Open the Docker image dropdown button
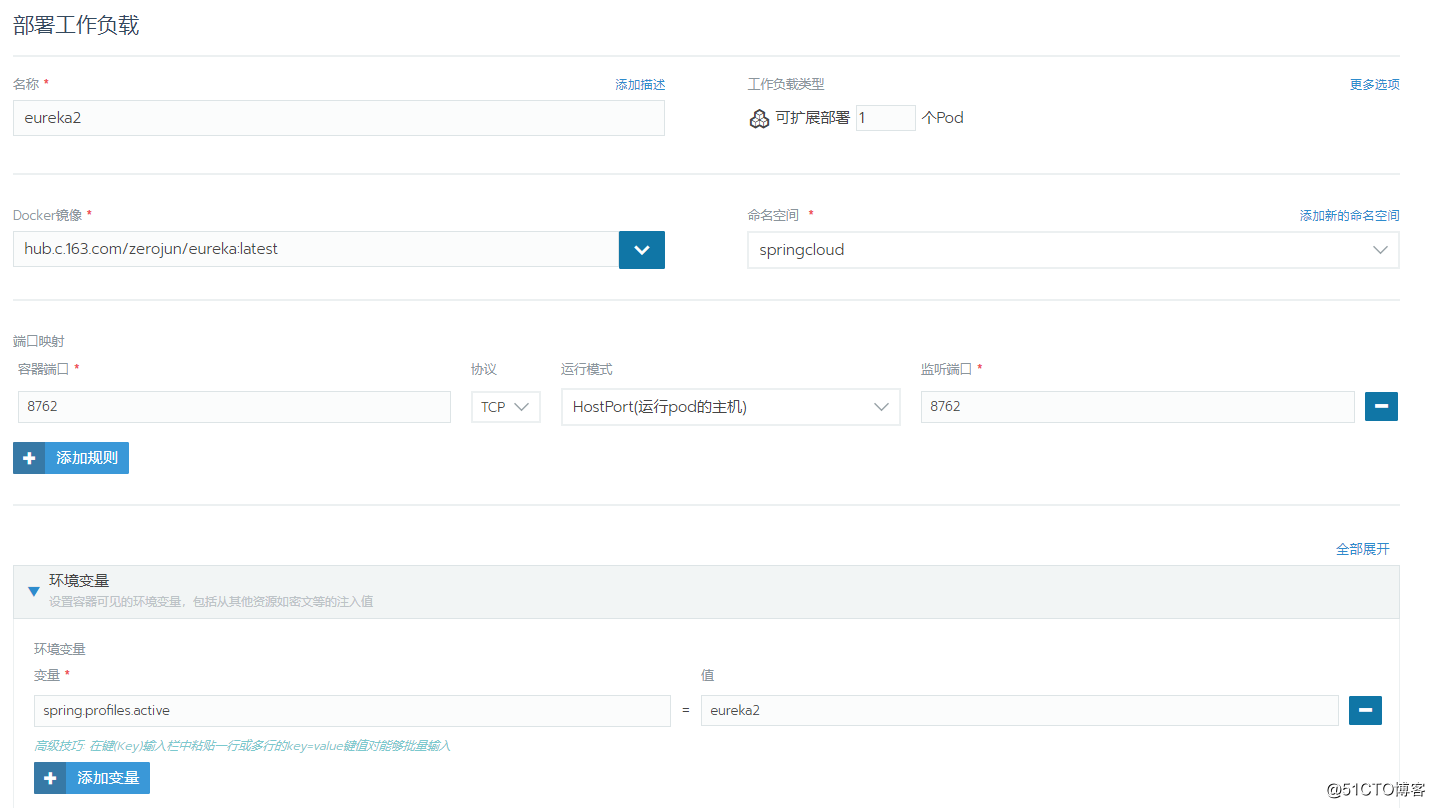The image size is (1435, 808). coord(642,250)
